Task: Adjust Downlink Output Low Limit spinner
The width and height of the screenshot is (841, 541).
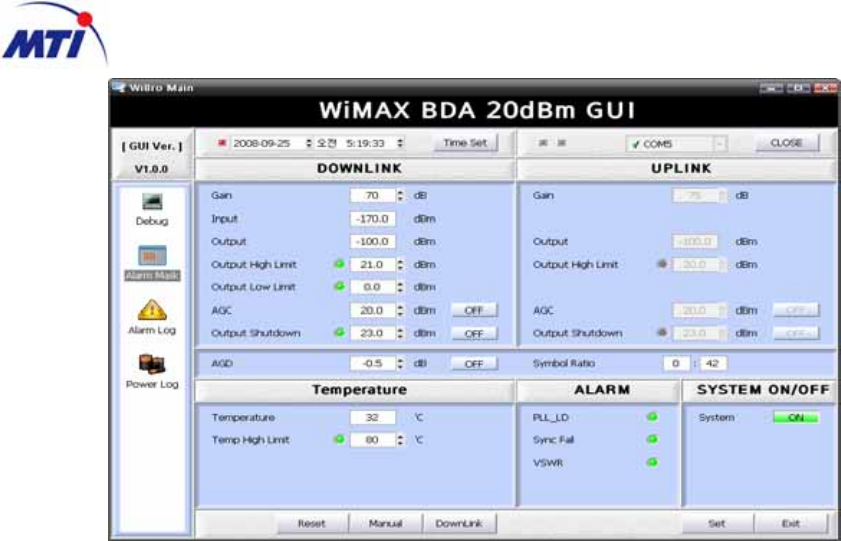Action: [x=400, y=287]
